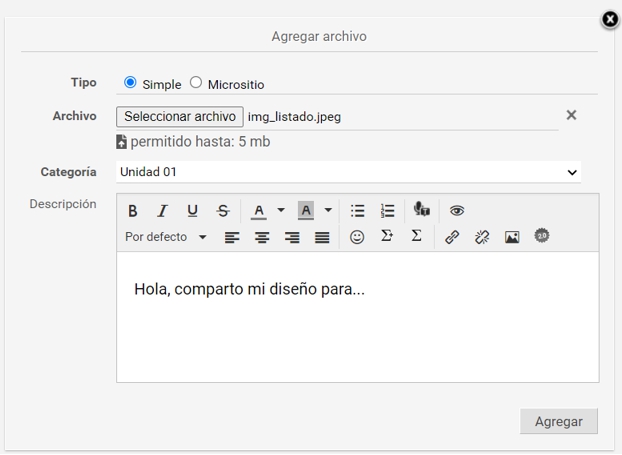Insert a bulleted list
Screen dimensions: 622x455
[x=357, y=211]
